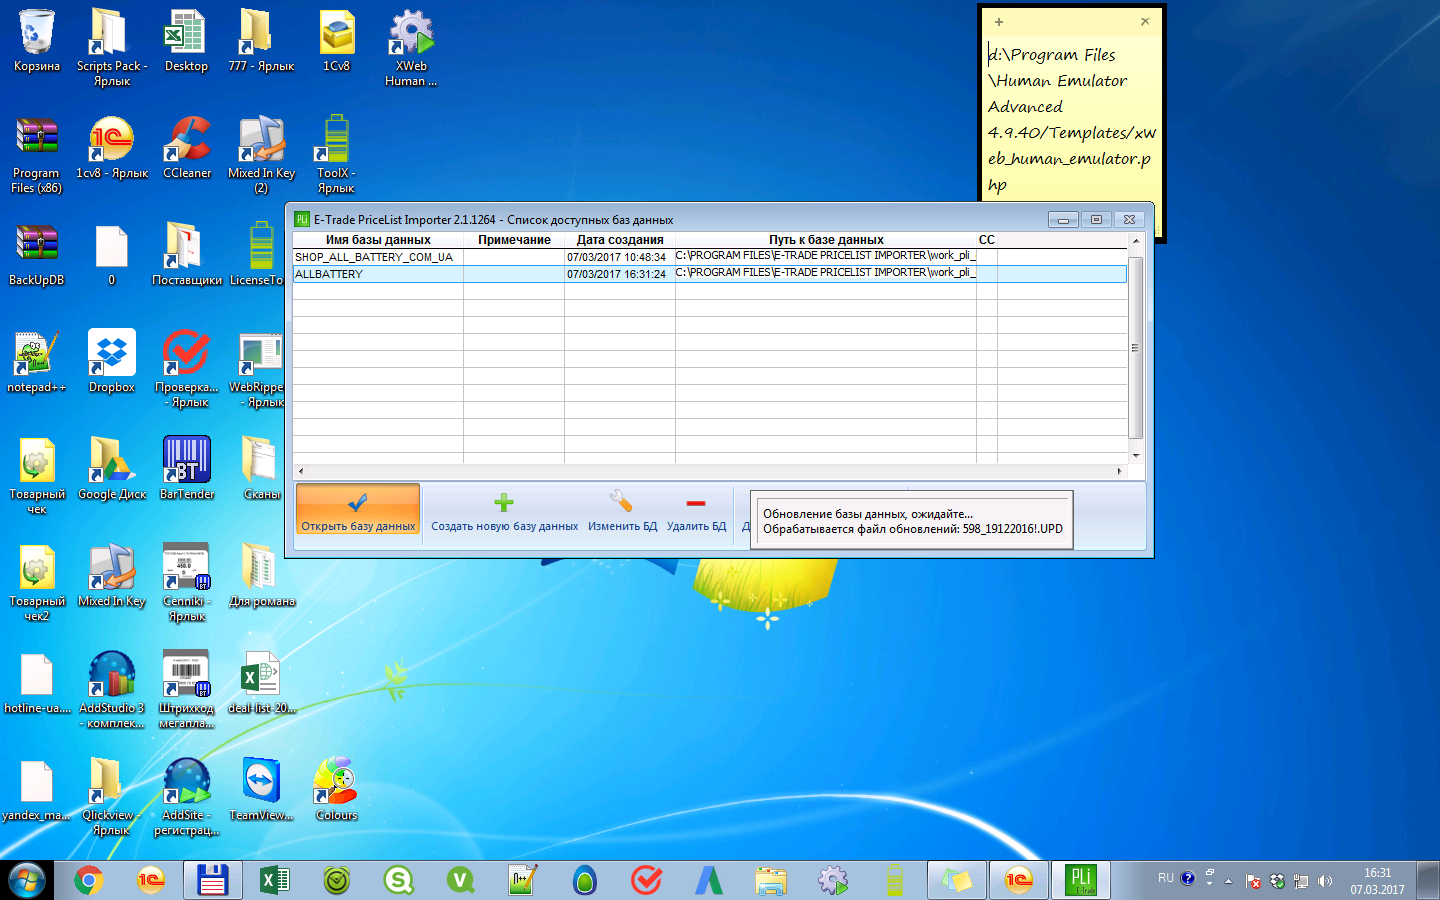Image resolution: width=1440 pixels, height=900 pixels.
Task: Open the Scripts Pack shortcut folder
Action: 111,47
